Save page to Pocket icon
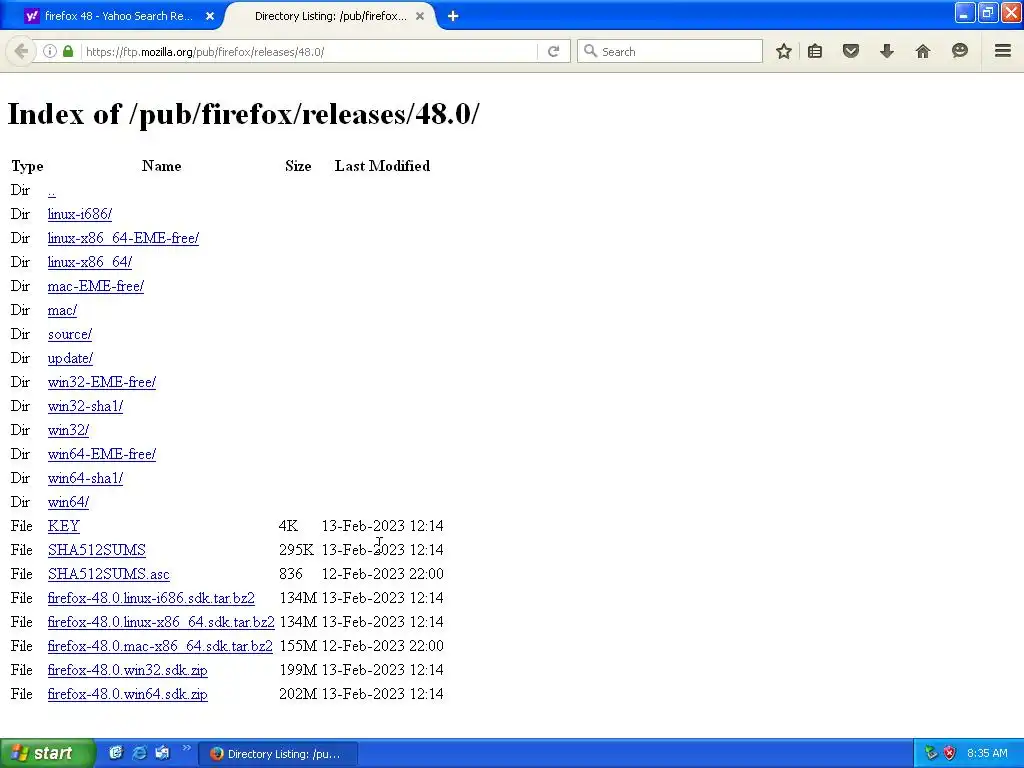The image size is (1024, 768). [850, 51]
